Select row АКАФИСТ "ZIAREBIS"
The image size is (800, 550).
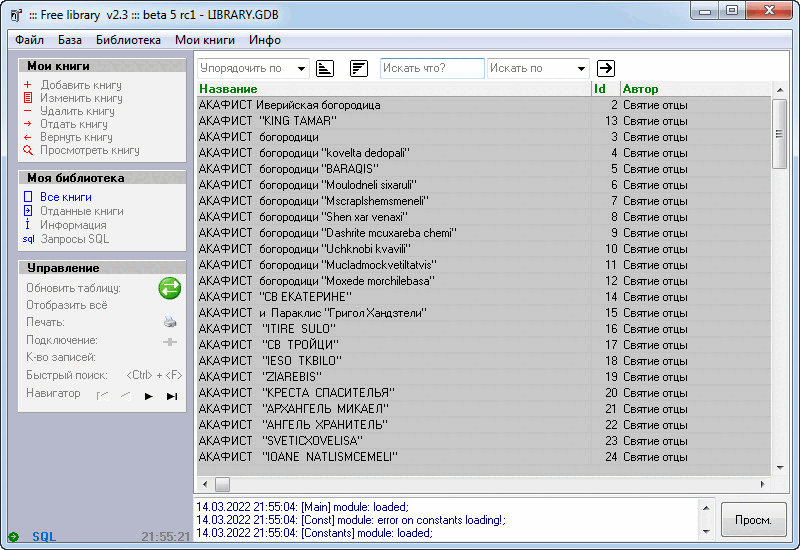pos(484,377)
